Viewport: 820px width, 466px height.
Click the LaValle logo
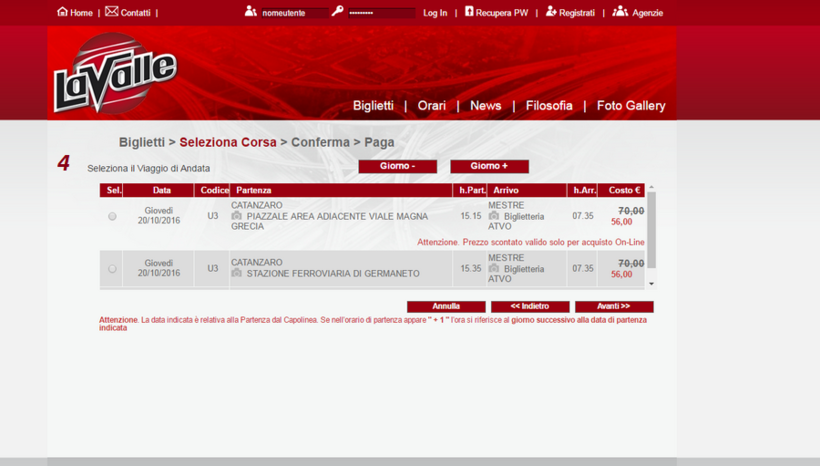(114, 74)
